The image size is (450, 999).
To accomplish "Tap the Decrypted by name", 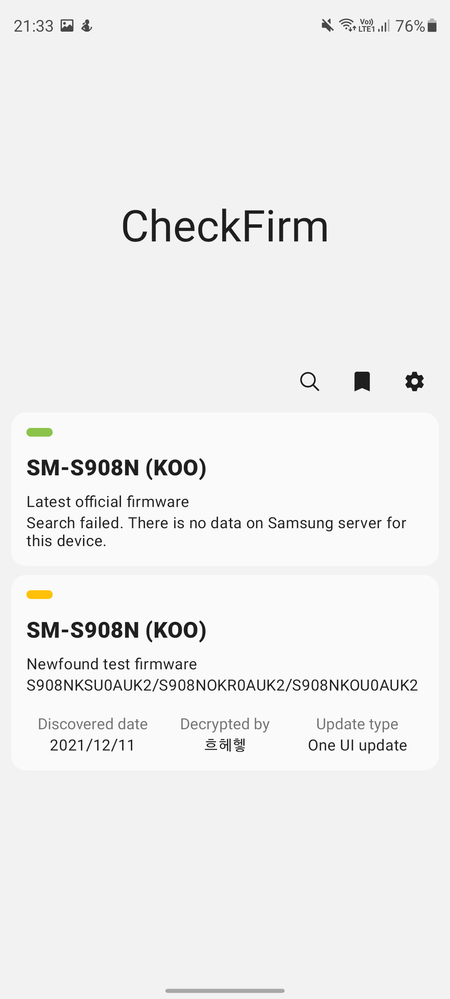I will point(225,745).
